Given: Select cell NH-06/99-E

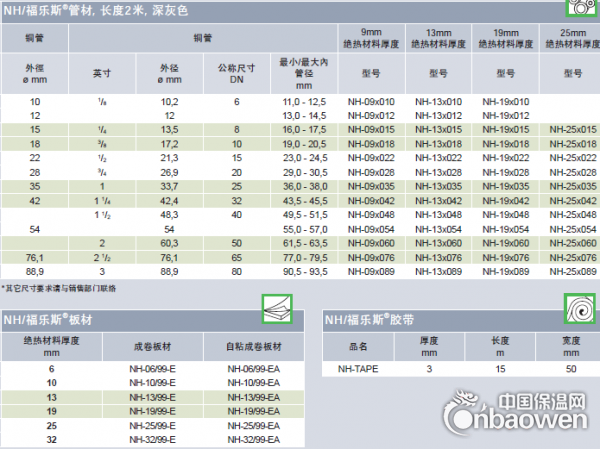Looking at the screenshot, I should [152, 369].
